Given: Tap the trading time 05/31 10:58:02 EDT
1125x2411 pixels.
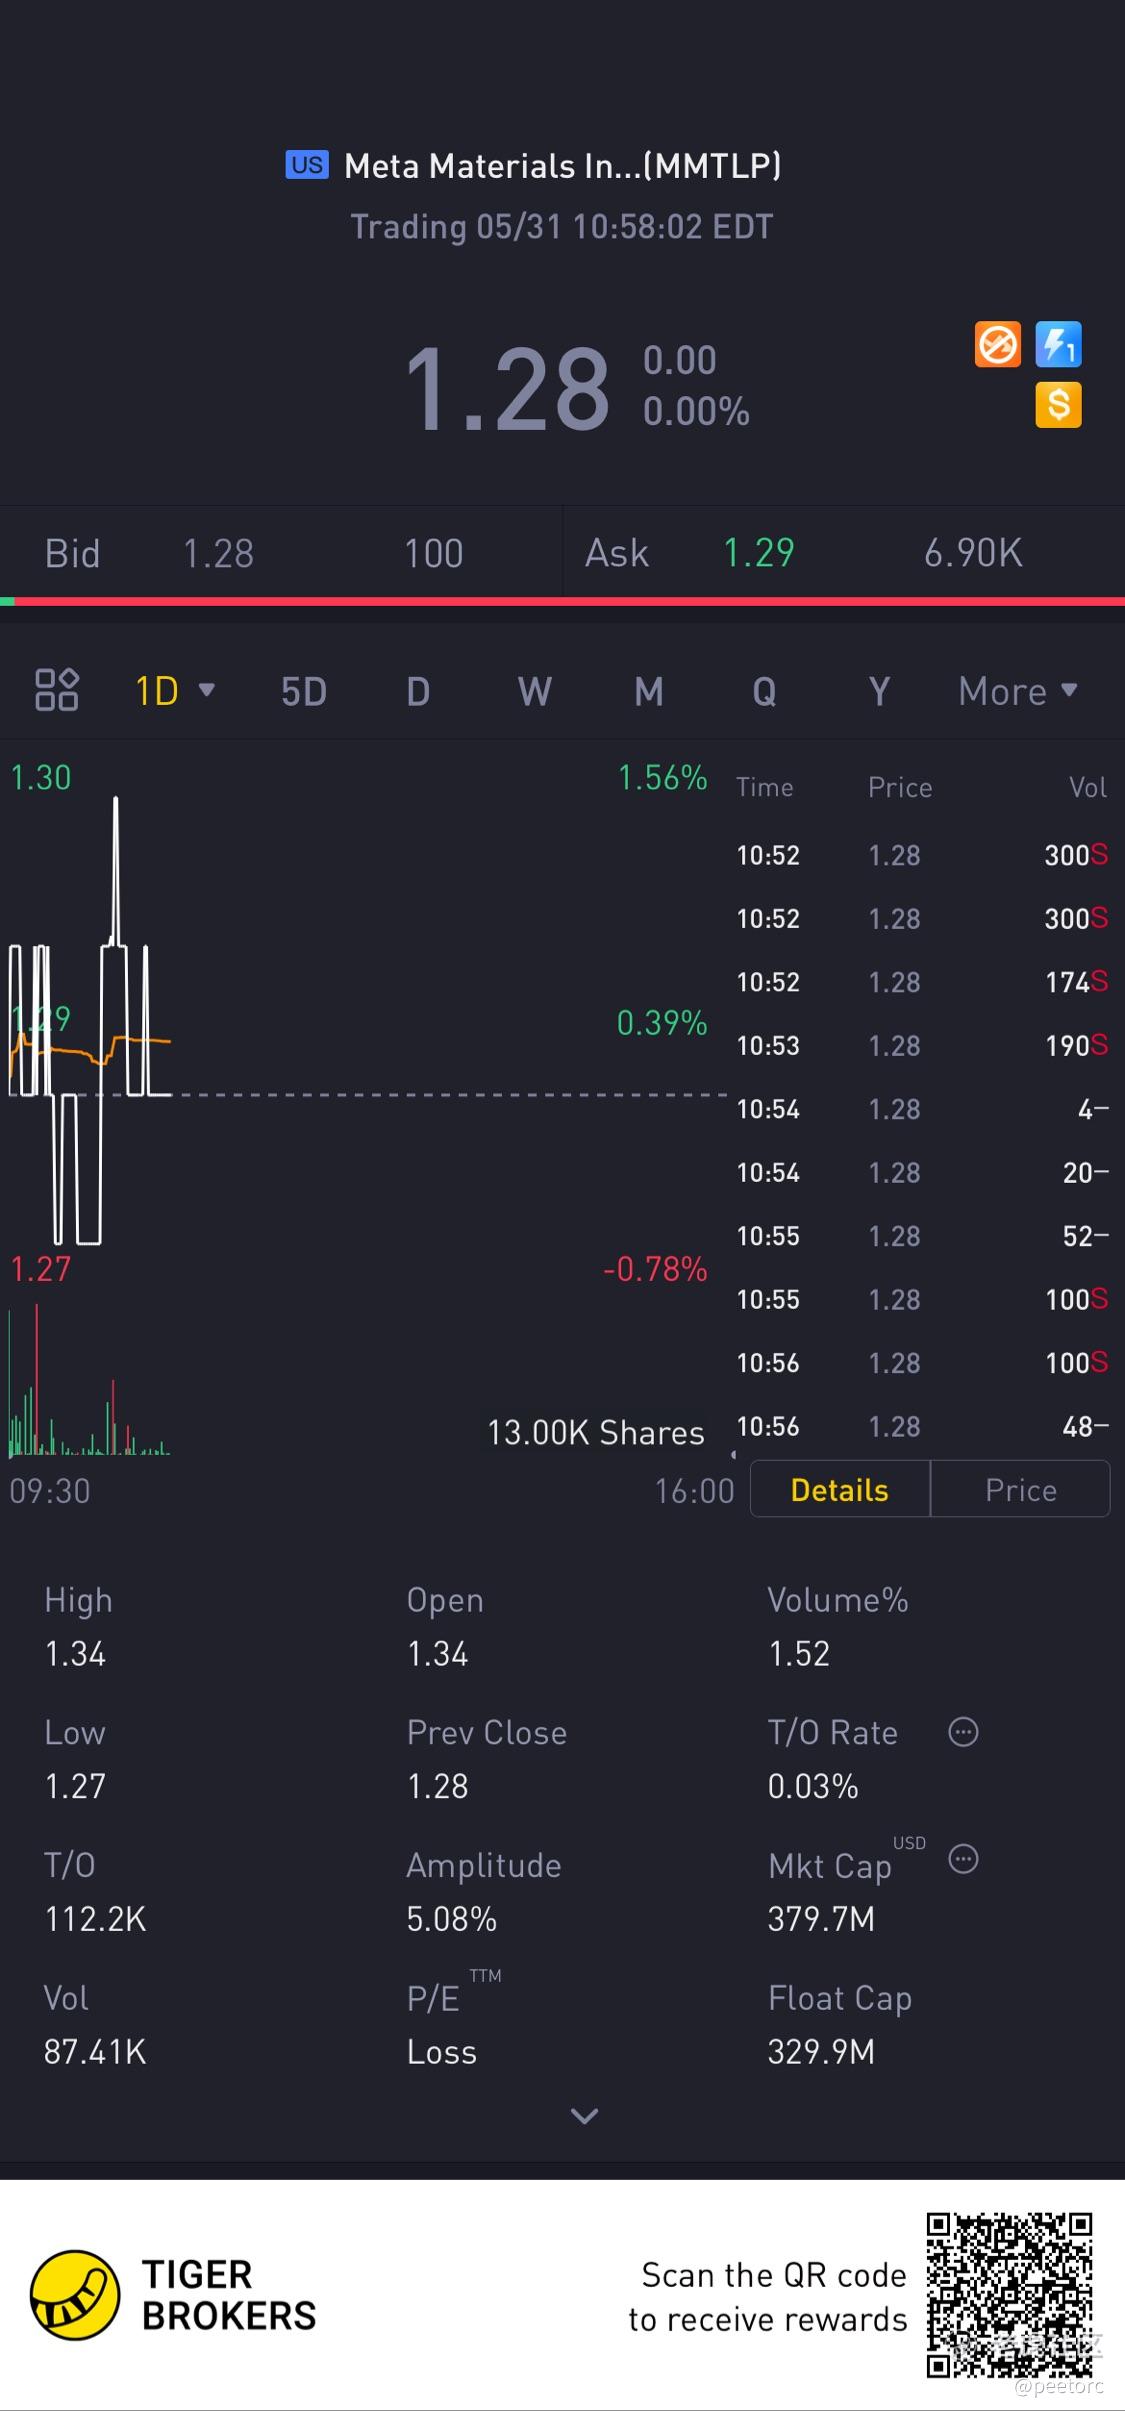Looking at the screenshot, I should [x=562, y=226].
